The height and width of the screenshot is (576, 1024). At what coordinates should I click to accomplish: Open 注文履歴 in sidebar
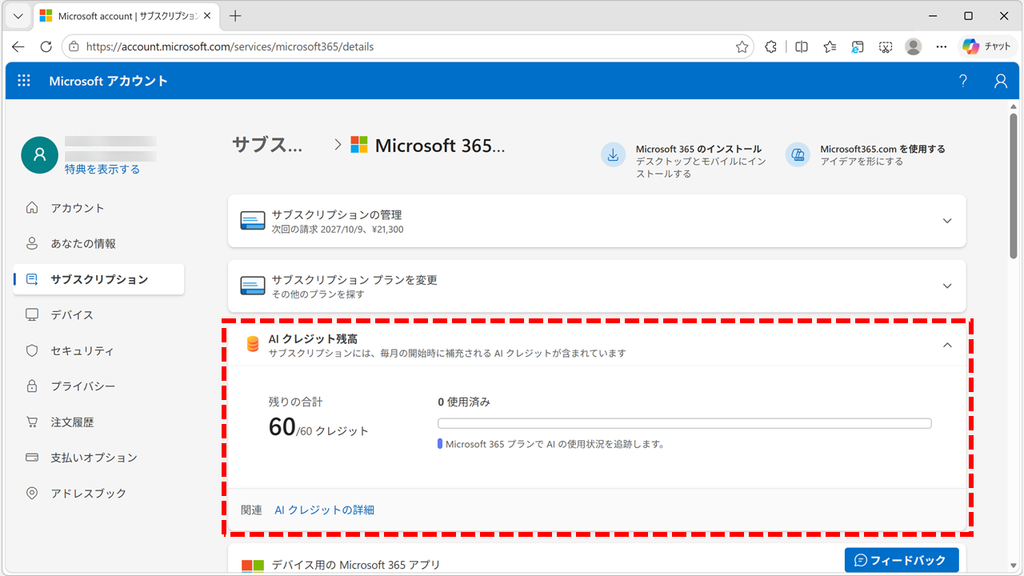pos(99,422)
